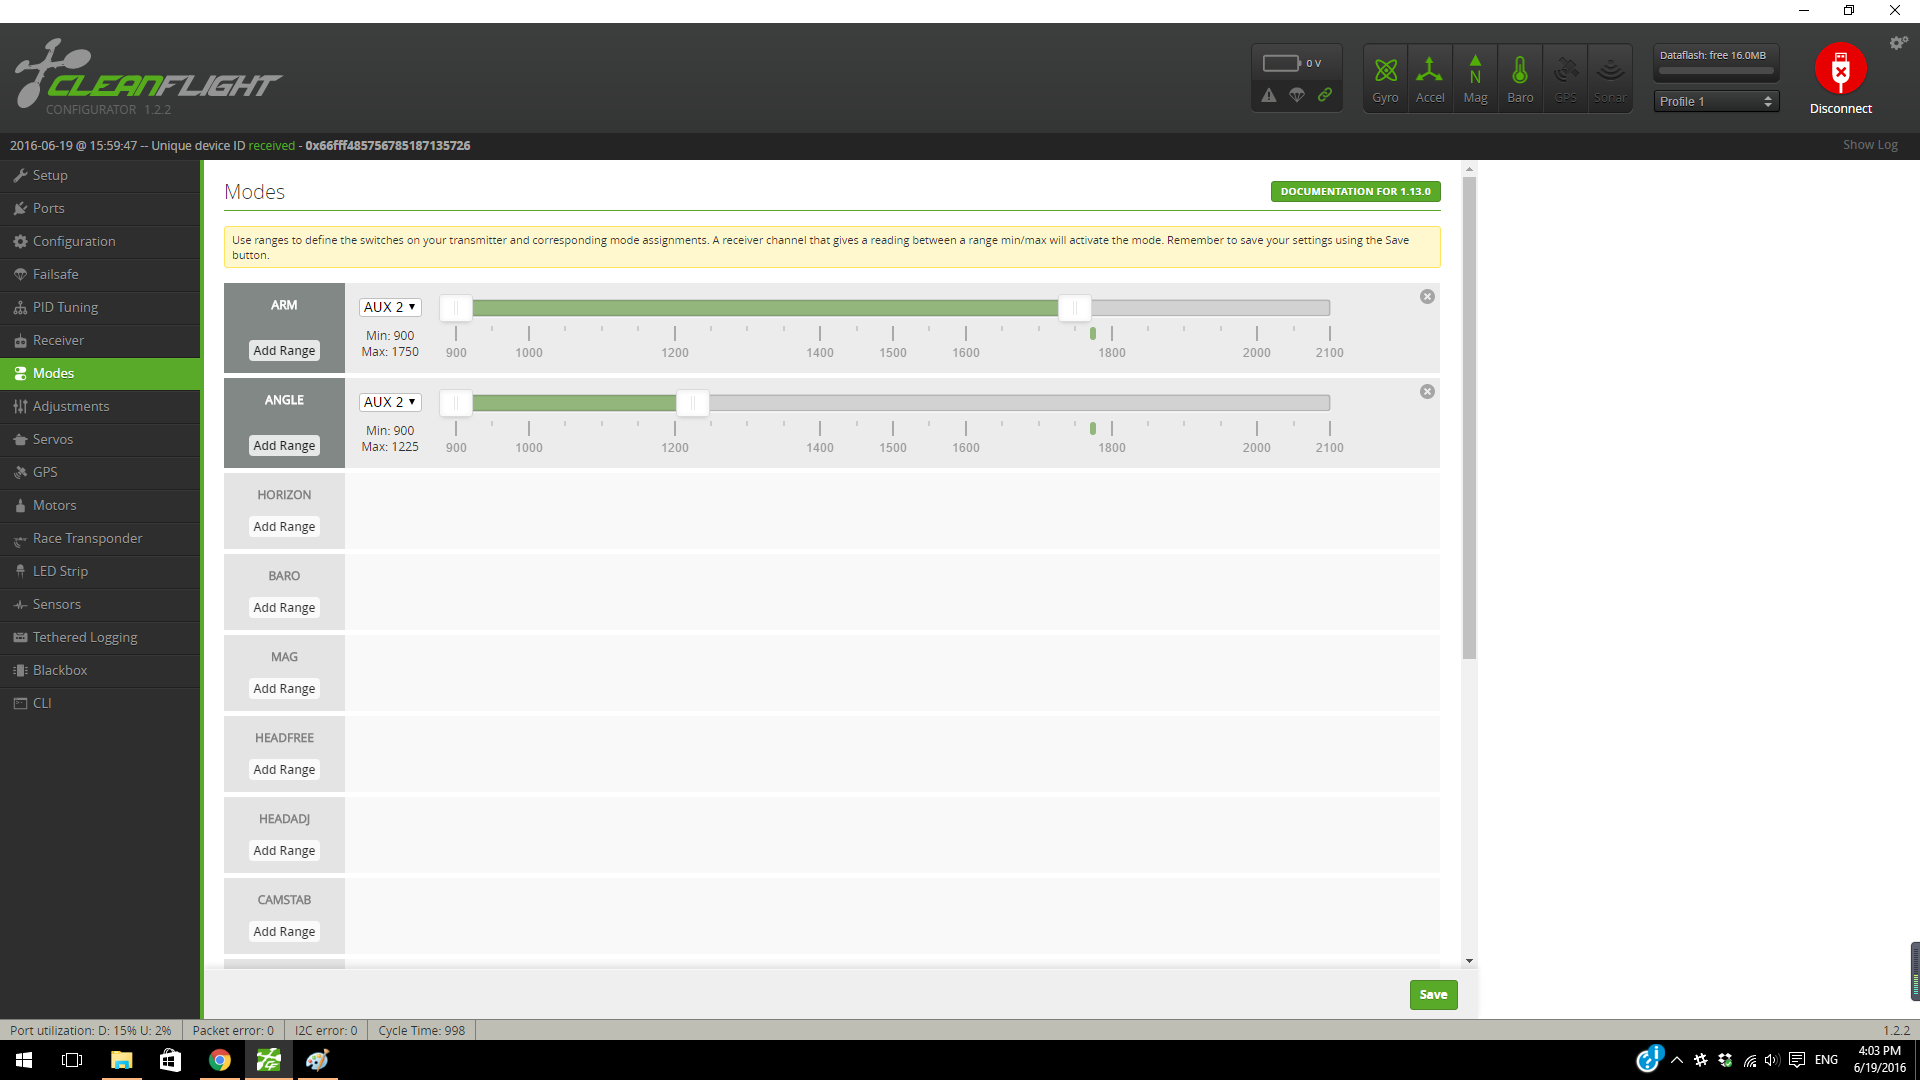Viewport: 1920px width, 1080px height.
Task: Open Windows Start menu
Action: (24, 1060)
